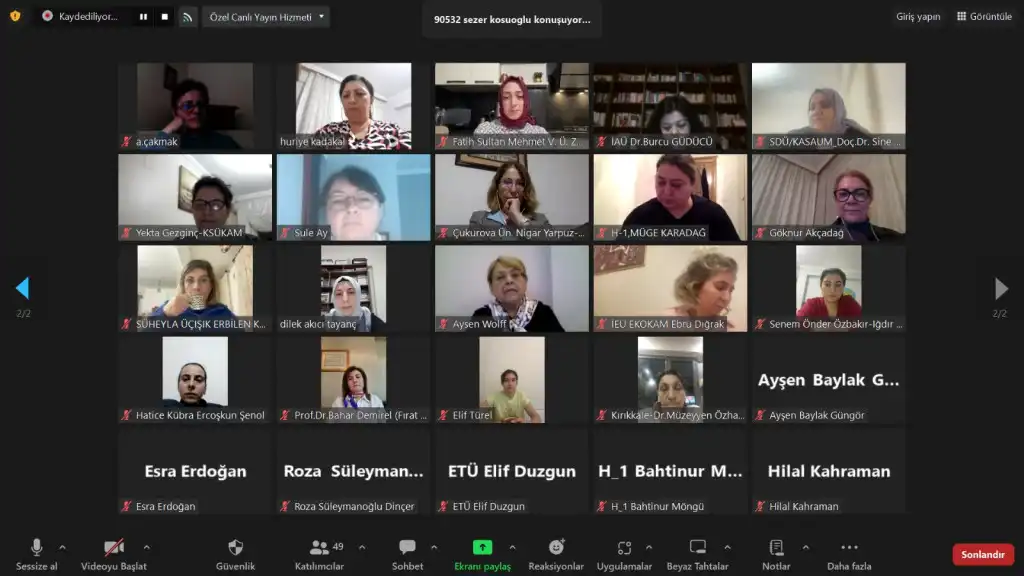This screenshot has height=576, width=1024.
Task: Go to next gallery page with right arrow
Action: (1000, 289)
